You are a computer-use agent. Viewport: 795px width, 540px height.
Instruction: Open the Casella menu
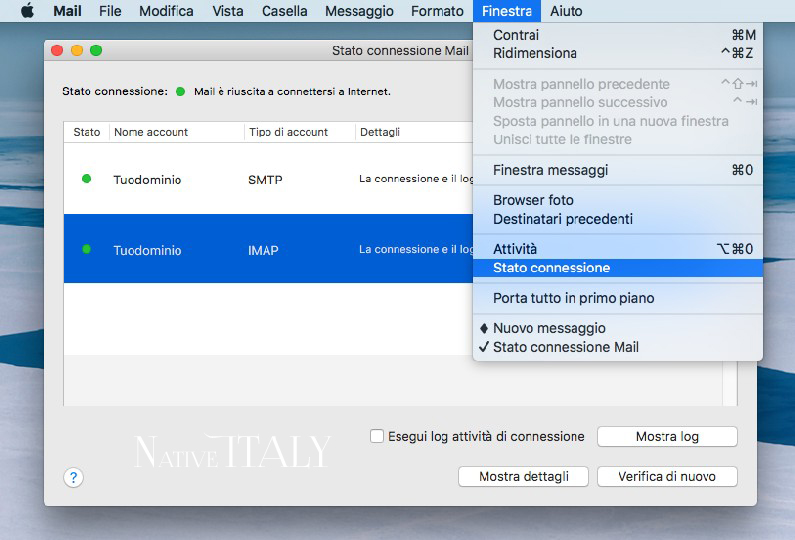(284, 11)
